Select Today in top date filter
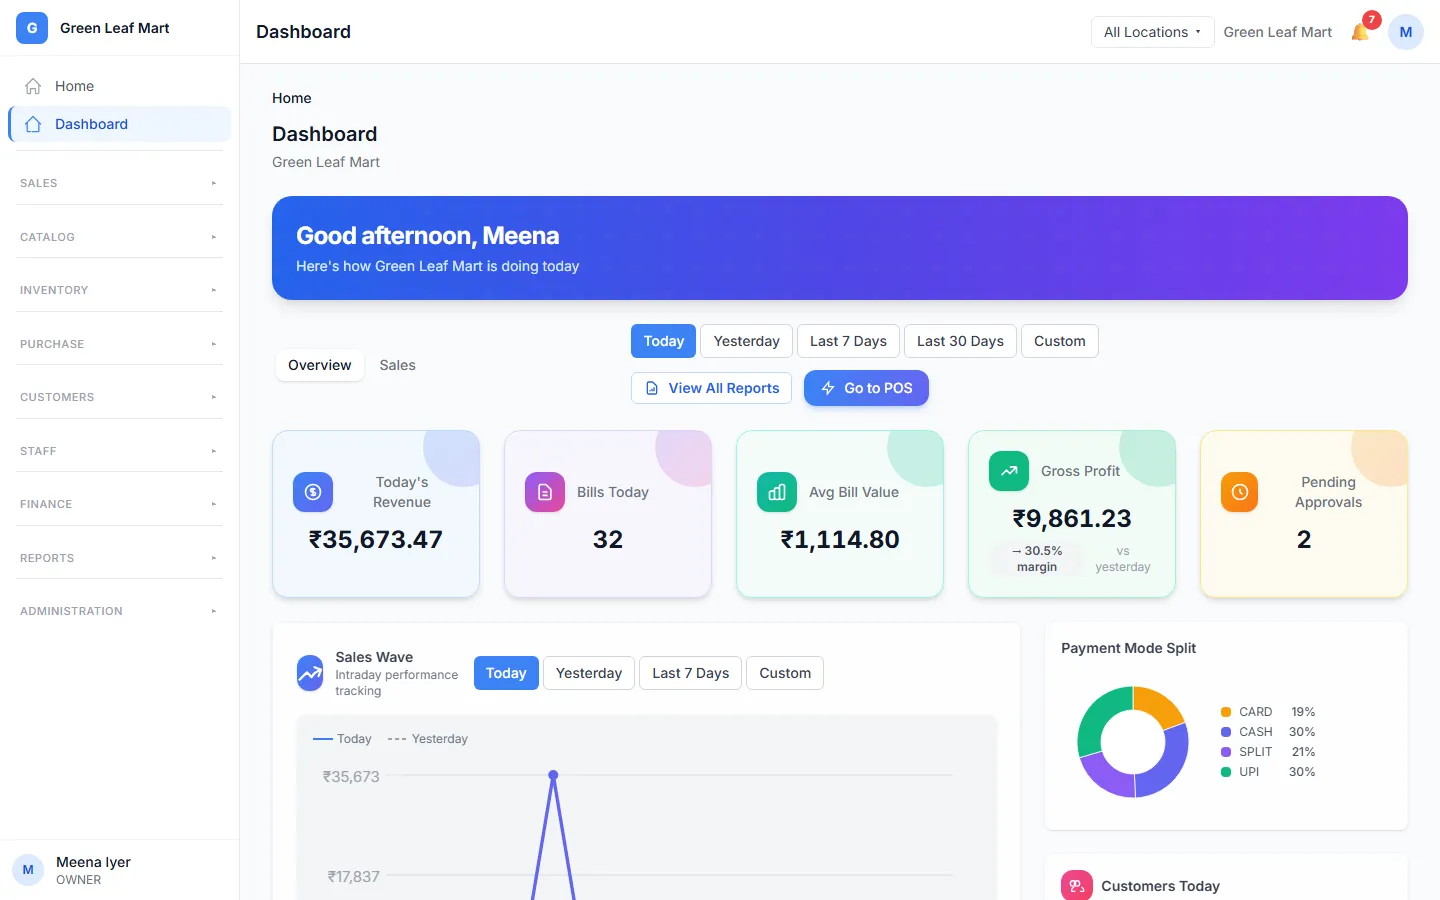Image resolution: width=1440 pixels, height=900 pixels. pos(664,341)
